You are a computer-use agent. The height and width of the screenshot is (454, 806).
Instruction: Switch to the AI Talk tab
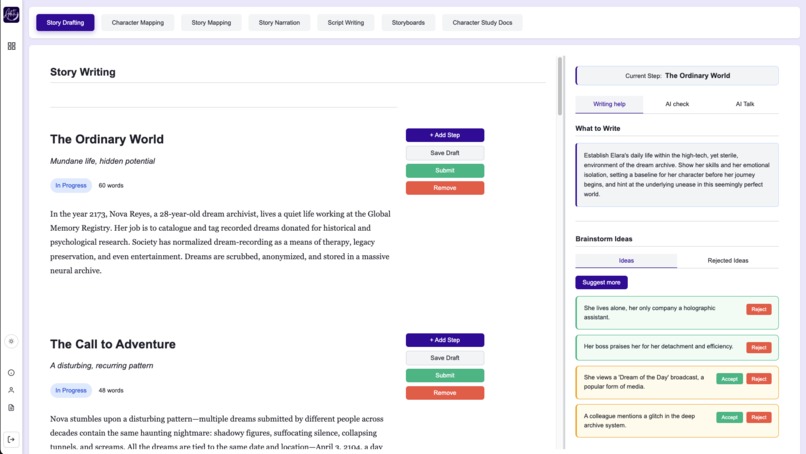tap(745, 104)
